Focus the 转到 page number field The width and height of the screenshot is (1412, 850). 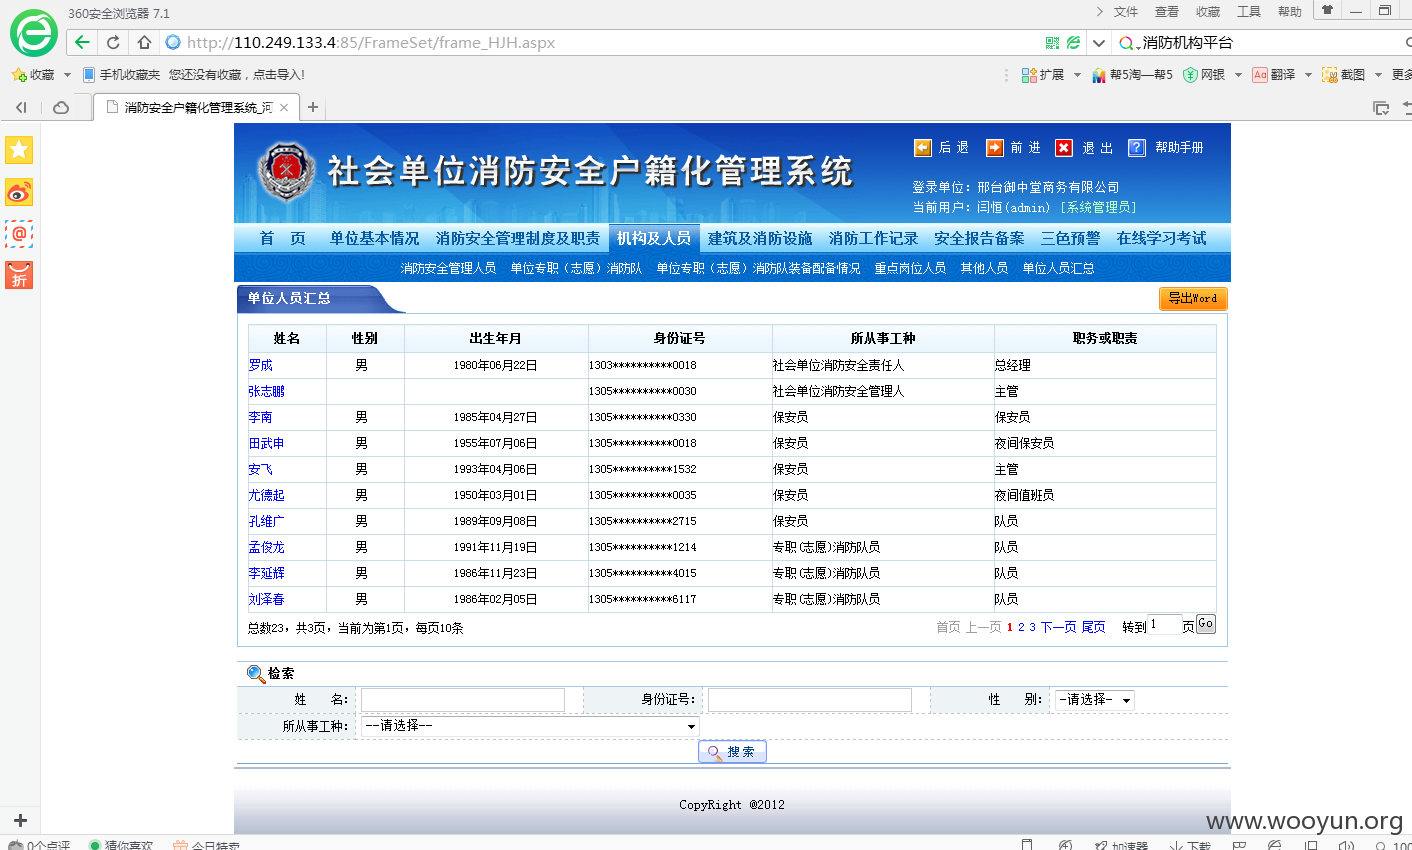click(1165, 625)
